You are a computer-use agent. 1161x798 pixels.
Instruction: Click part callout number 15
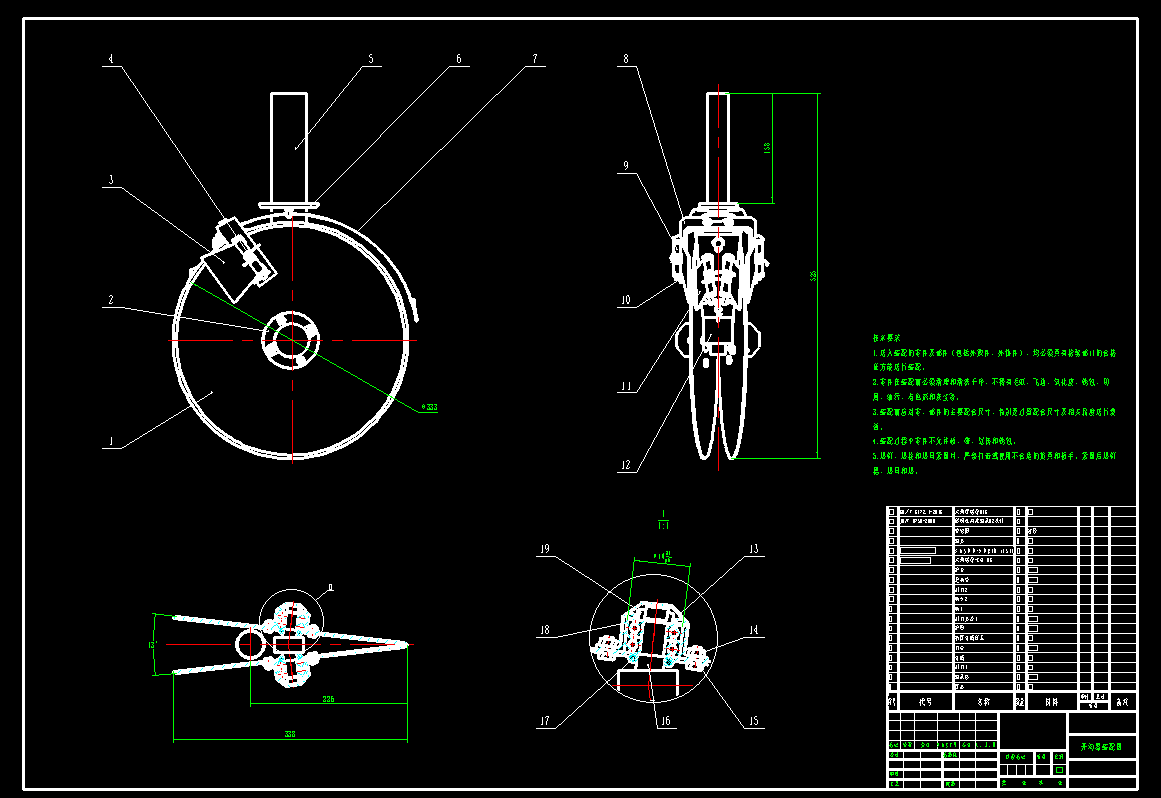(753, 721)
